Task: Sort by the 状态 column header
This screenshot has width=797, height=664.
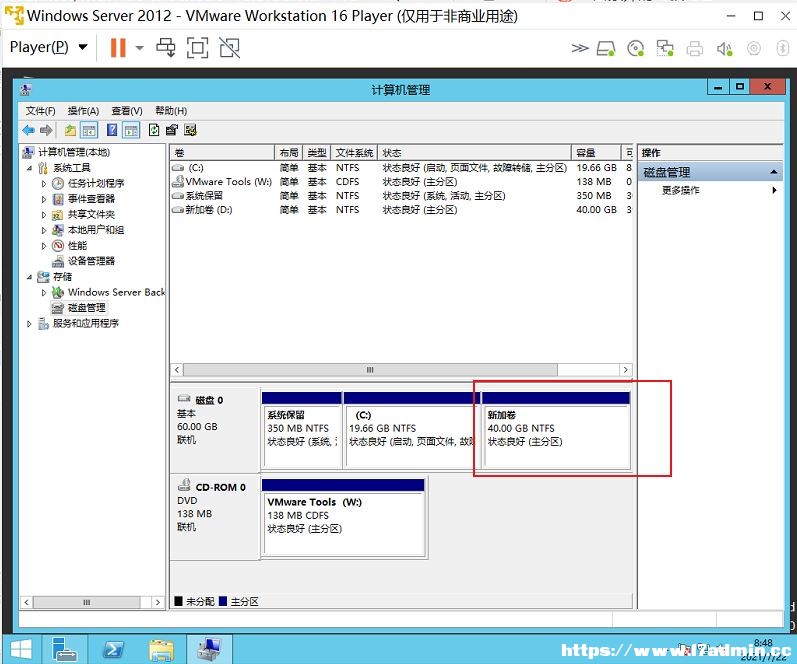Action: point(475,153)
